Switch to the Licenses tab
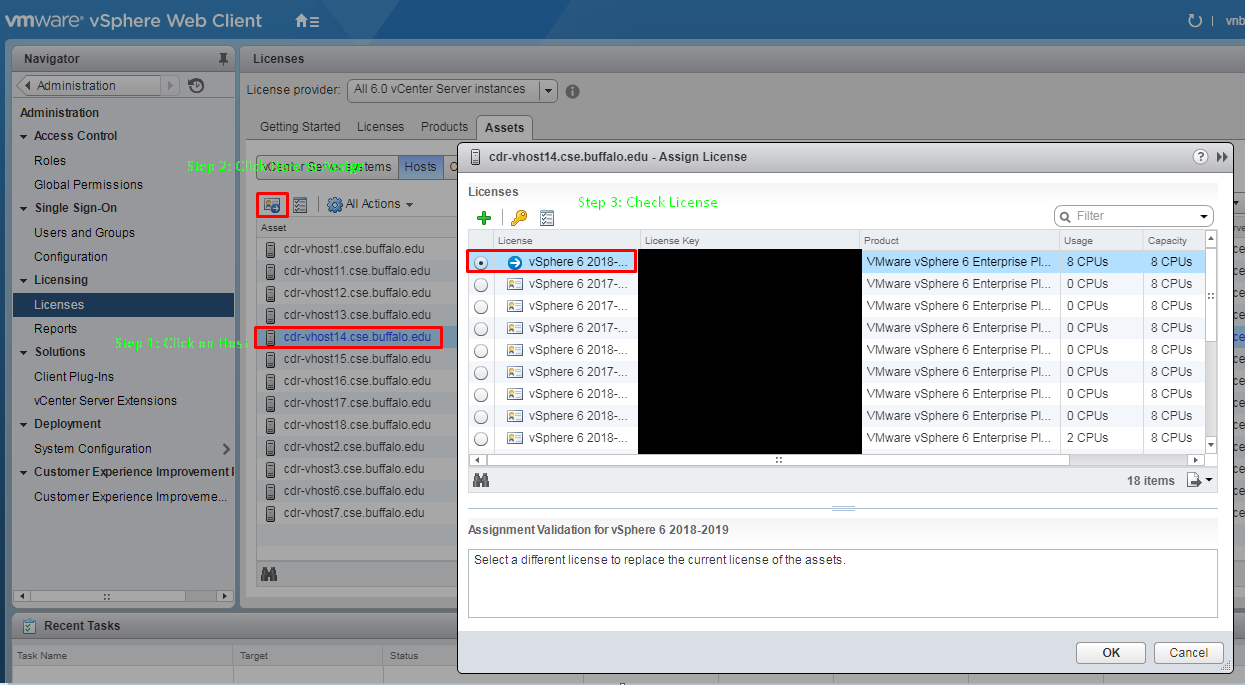Viewport: 1245px width, 685px height. 381,127
